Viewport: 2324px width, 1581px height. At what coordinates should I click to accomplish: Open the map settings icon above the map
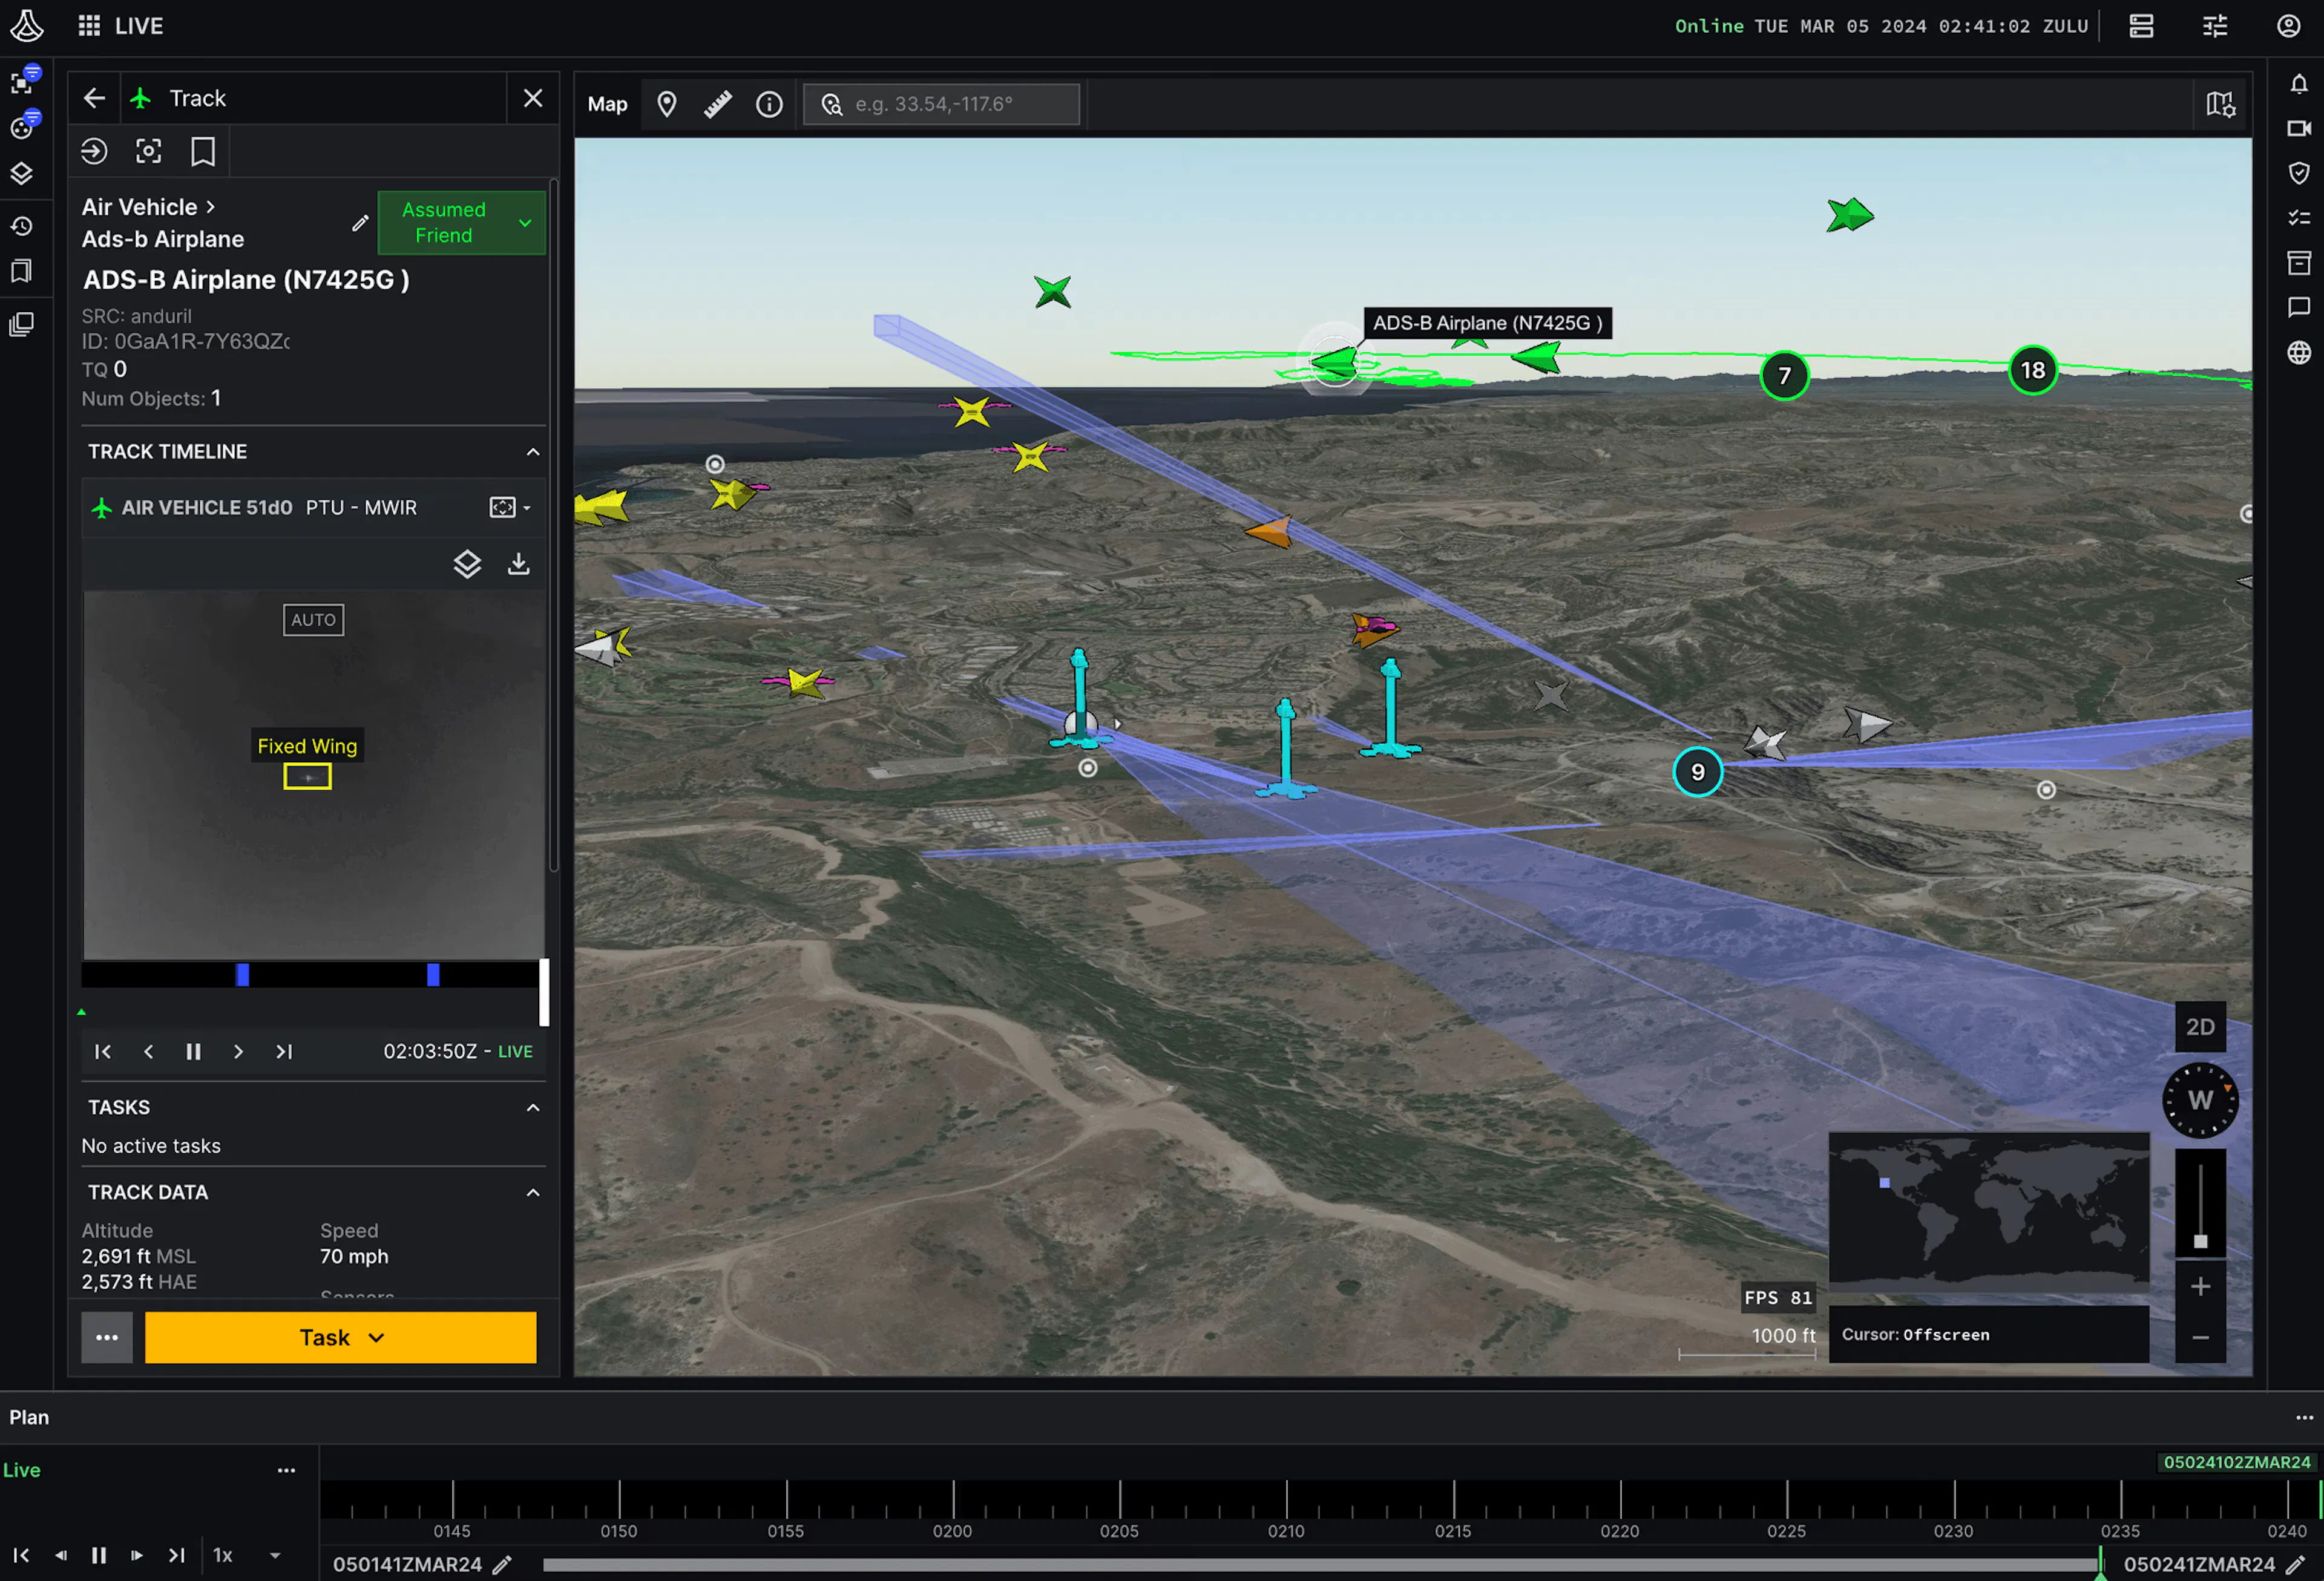pos(2220,103)
